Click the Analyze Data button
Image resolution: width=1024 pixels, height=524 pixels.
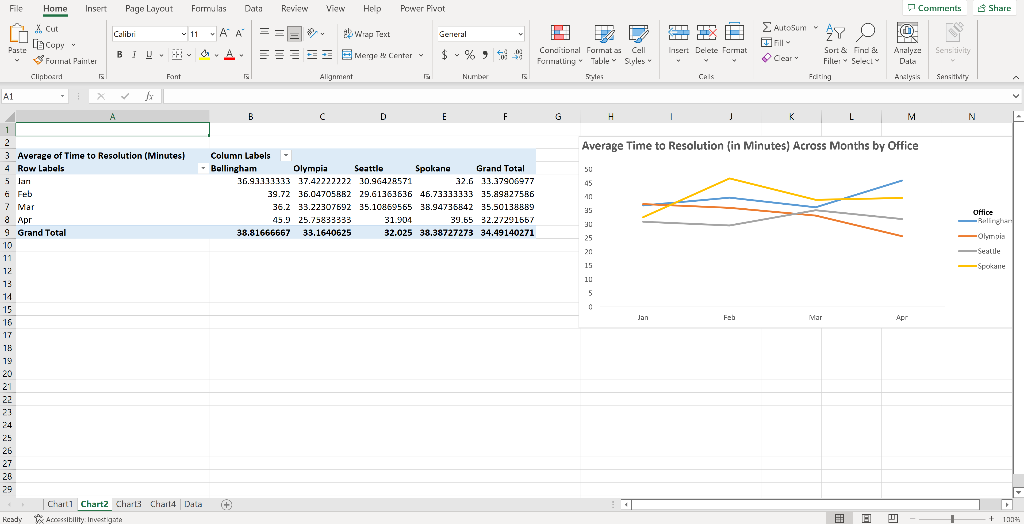pos(907,44)
